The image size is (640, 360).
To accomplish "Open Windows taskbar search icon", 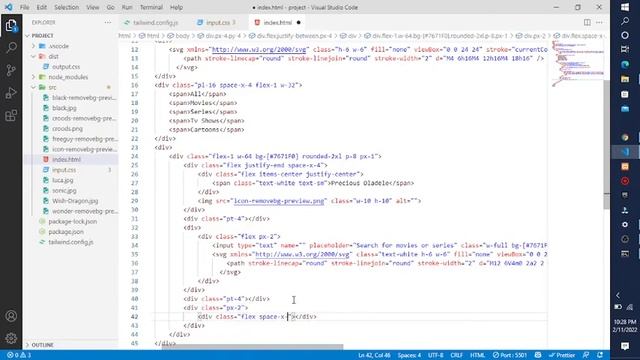I will (625, 21).
